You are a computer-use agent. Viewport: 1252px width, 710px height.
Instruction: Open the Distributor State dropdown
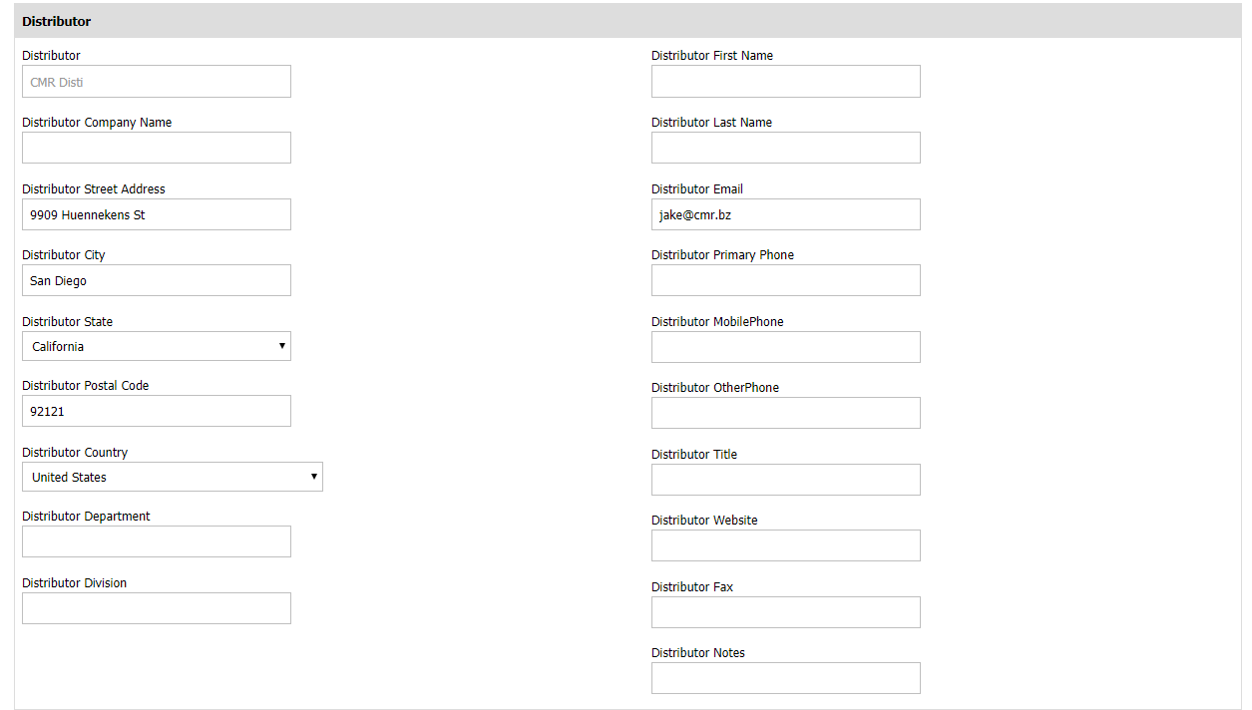coord(156,347)
